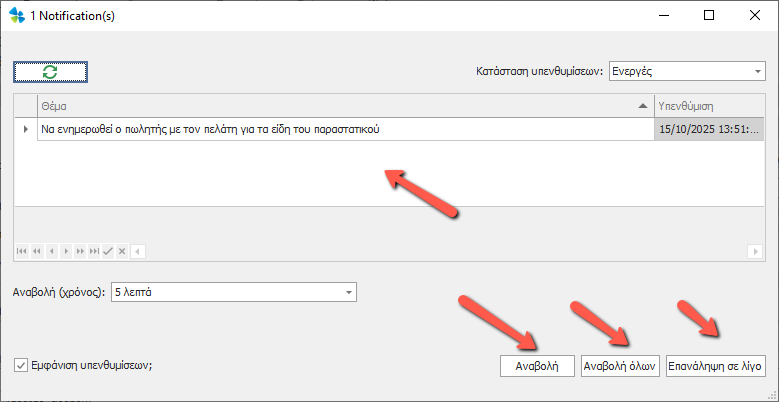Click the checkmark to post edits
Screen dimensions: 779x402
(x=108, y=251)
